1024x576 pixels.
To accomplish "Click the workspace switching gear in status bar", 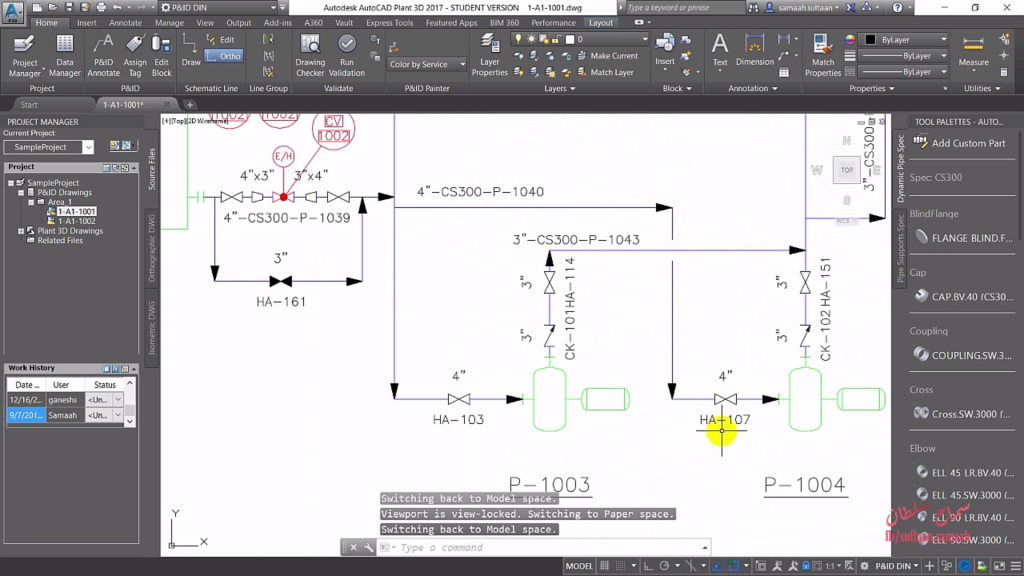I will coord(865,566).
